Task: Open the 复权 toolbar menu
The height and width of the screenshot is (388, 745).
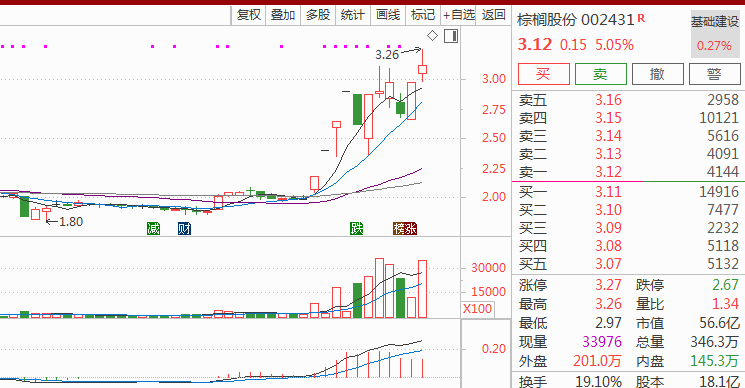Action: [x=249, y=15]
